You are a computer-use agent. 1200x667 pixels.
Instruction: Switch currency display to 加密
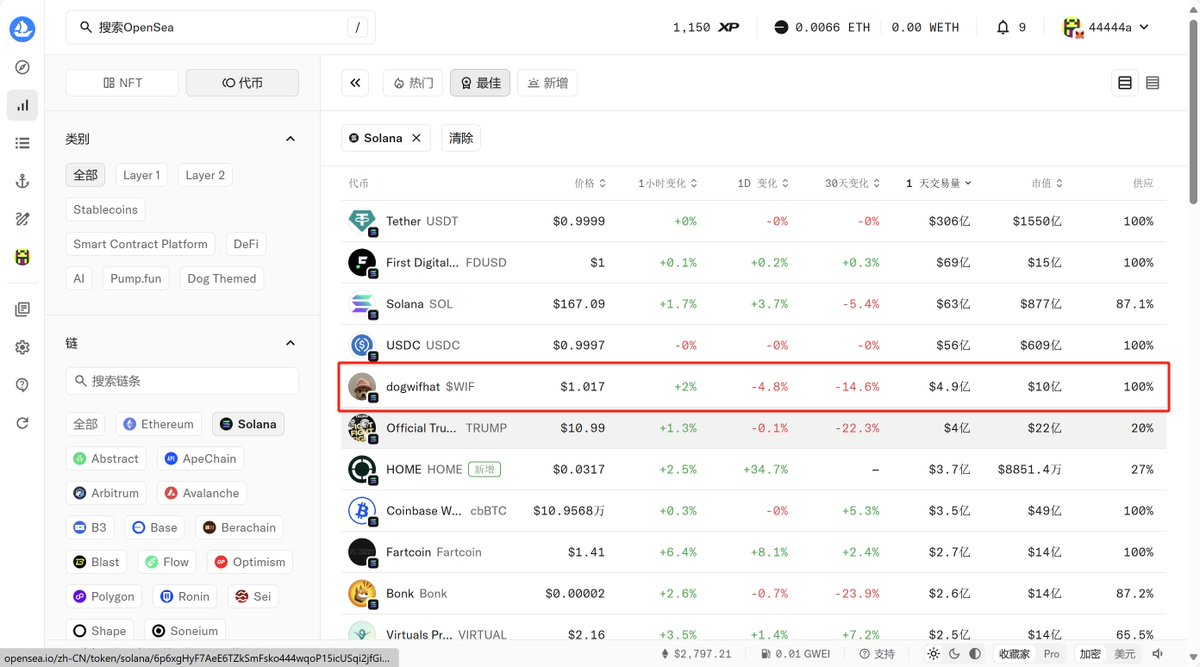pos(1089,654)
